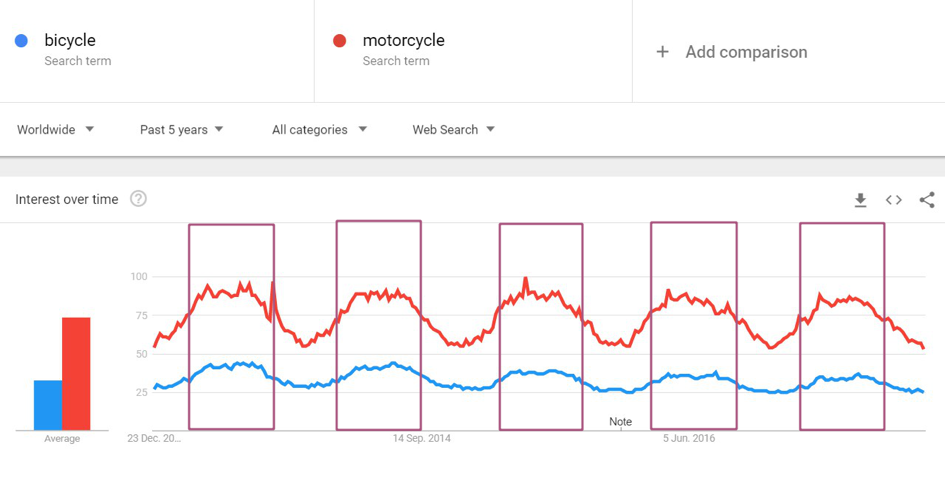Click the blue bicycle color dot

21,41
